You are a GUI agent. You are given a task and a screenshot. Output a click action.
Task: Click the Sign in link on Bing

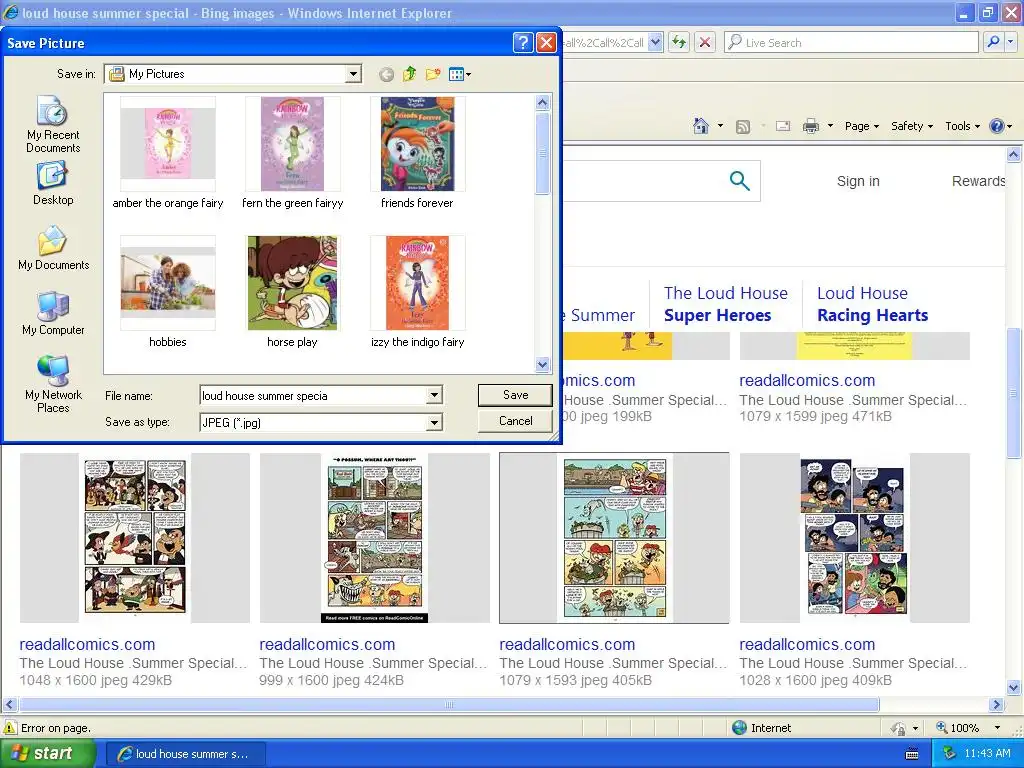[x=858, y=181]
